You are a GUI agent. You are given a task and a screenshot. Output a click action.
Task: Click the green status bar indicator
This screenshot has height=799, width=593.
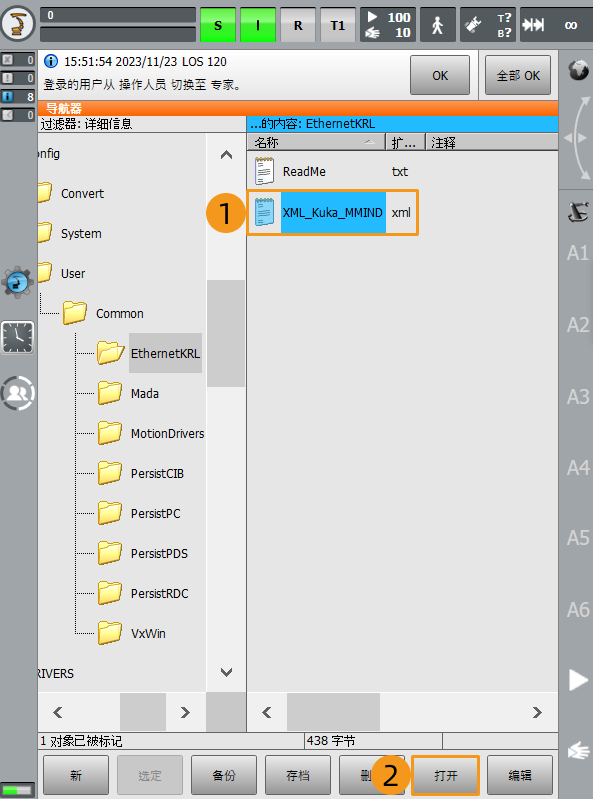pyautogui.click(x=17, y=790)
